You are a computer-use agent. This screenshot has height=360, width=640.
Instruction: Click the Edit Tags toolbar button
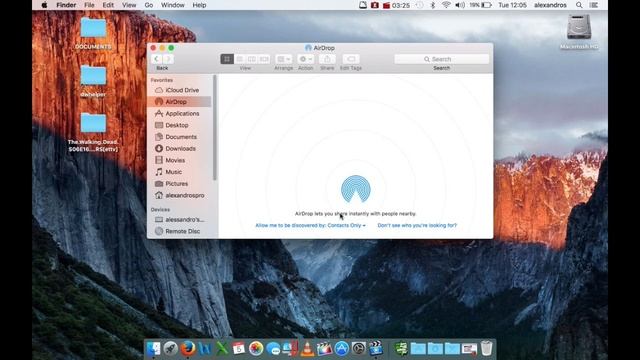point(351,59)
